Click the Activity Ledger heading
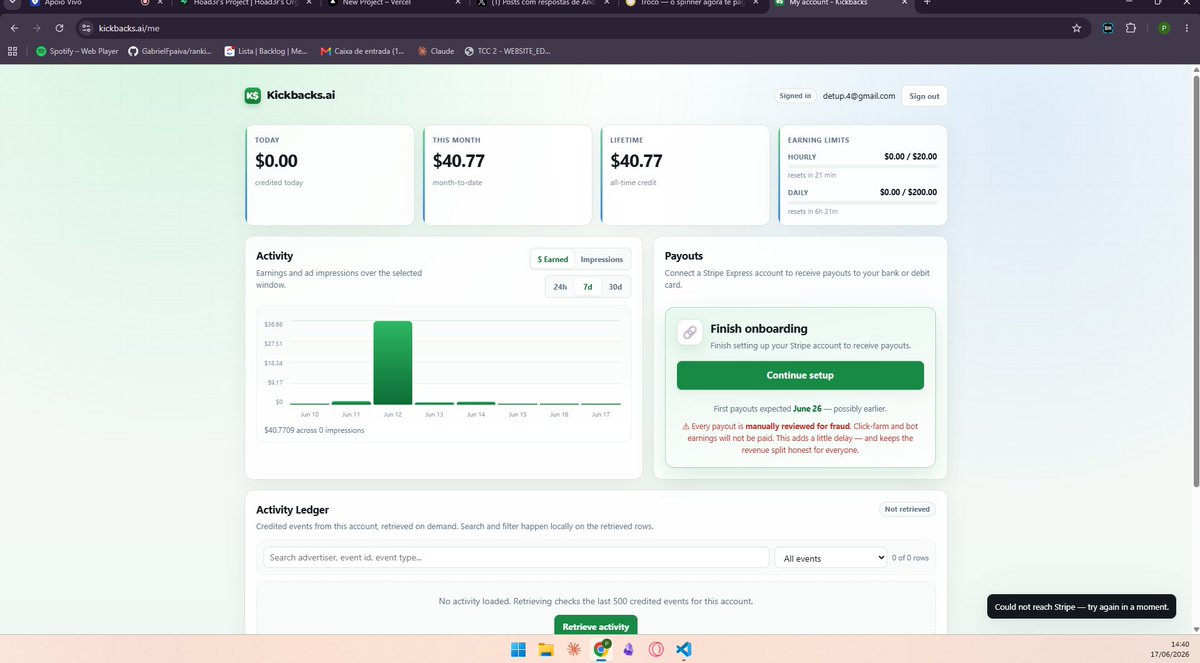The image size is (1200, 663). coord(292,510)
